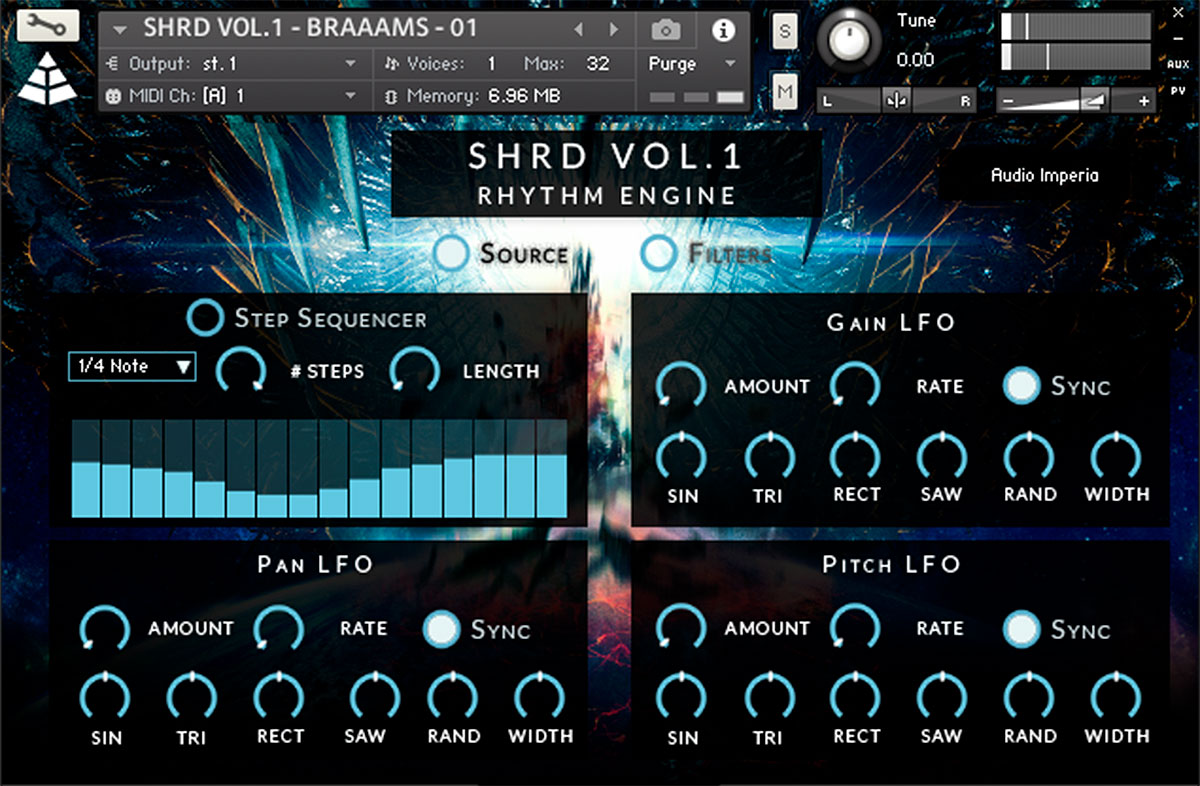Click the Pan LFO SIN knob

pyautogui.click(x=105, y=698)
